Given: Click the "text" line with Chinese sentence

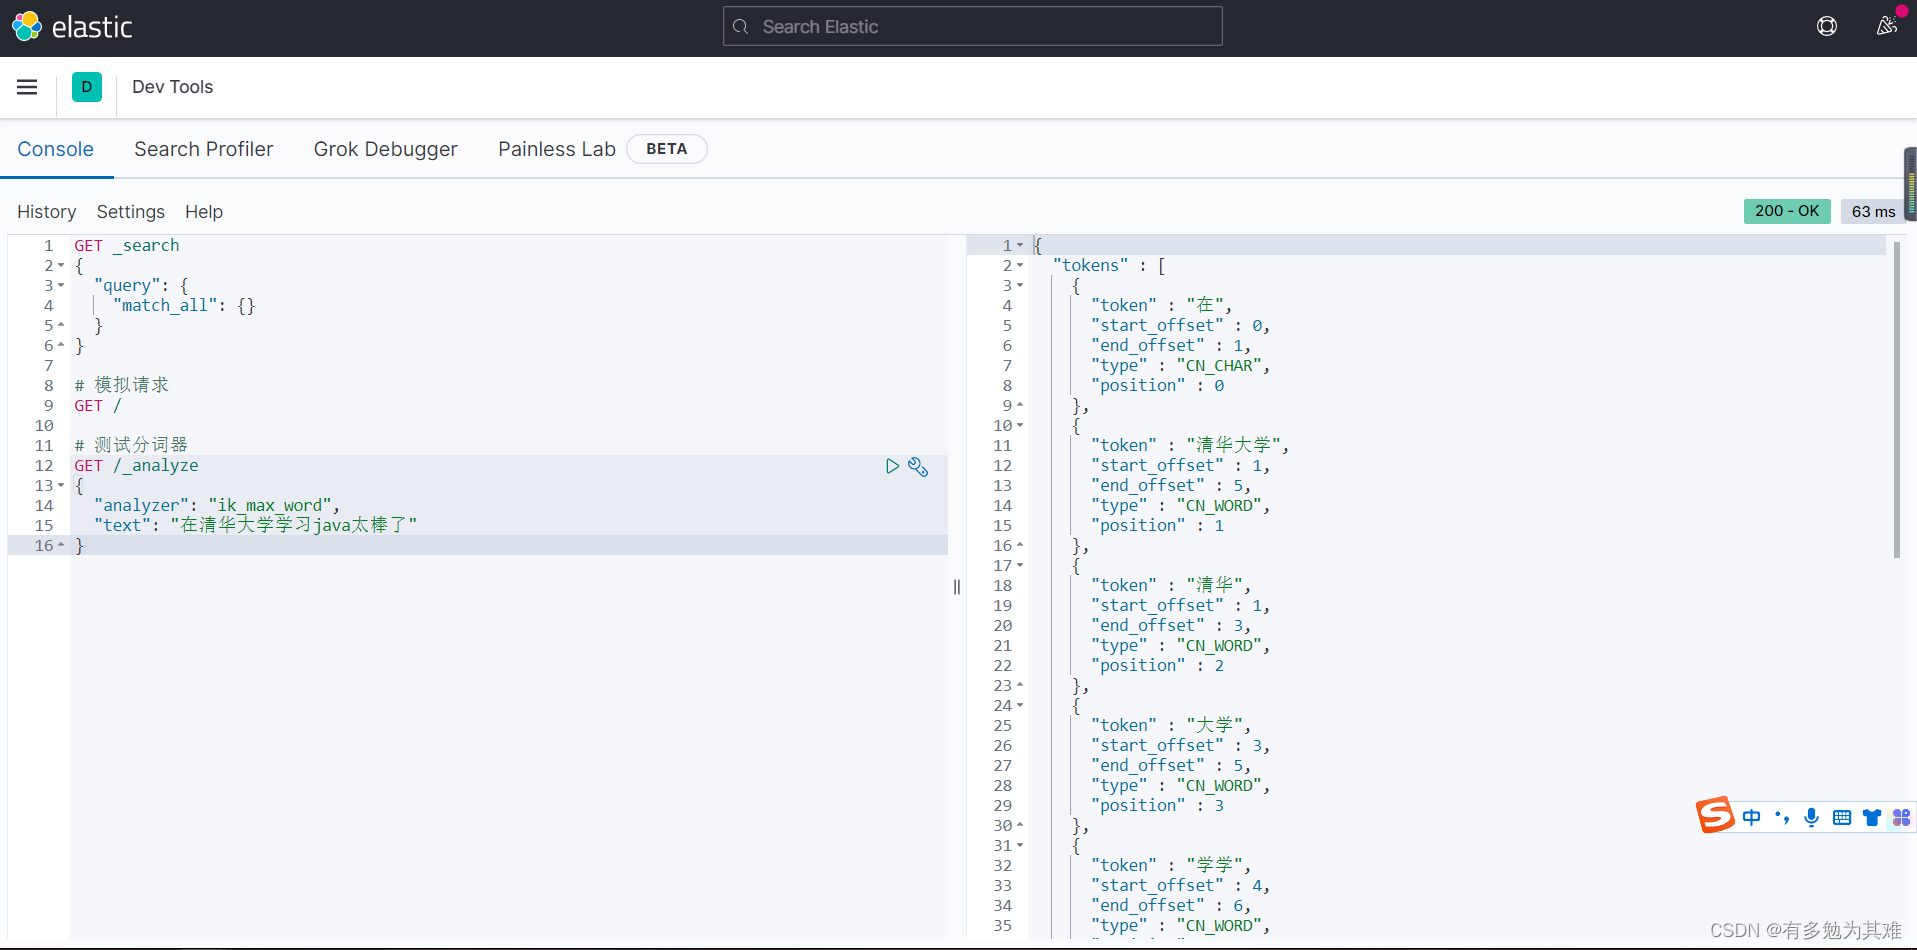Looking at the screenshot, I should pos(256,525).
